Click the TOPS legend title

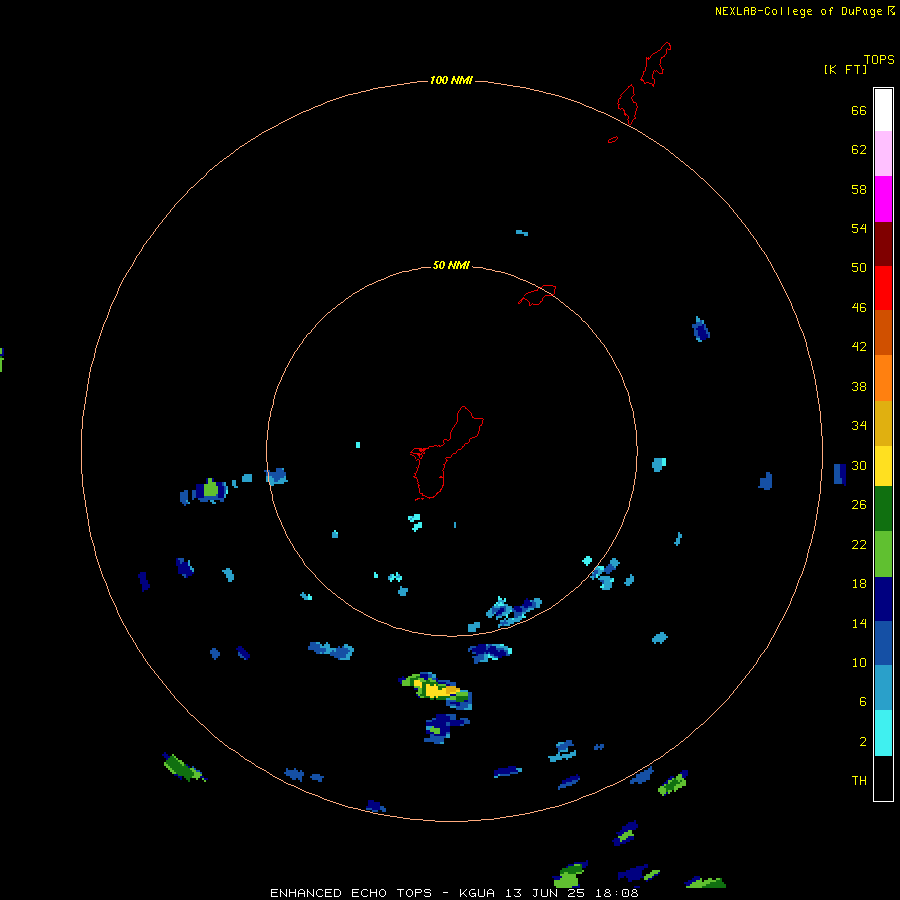click(879, 59)
